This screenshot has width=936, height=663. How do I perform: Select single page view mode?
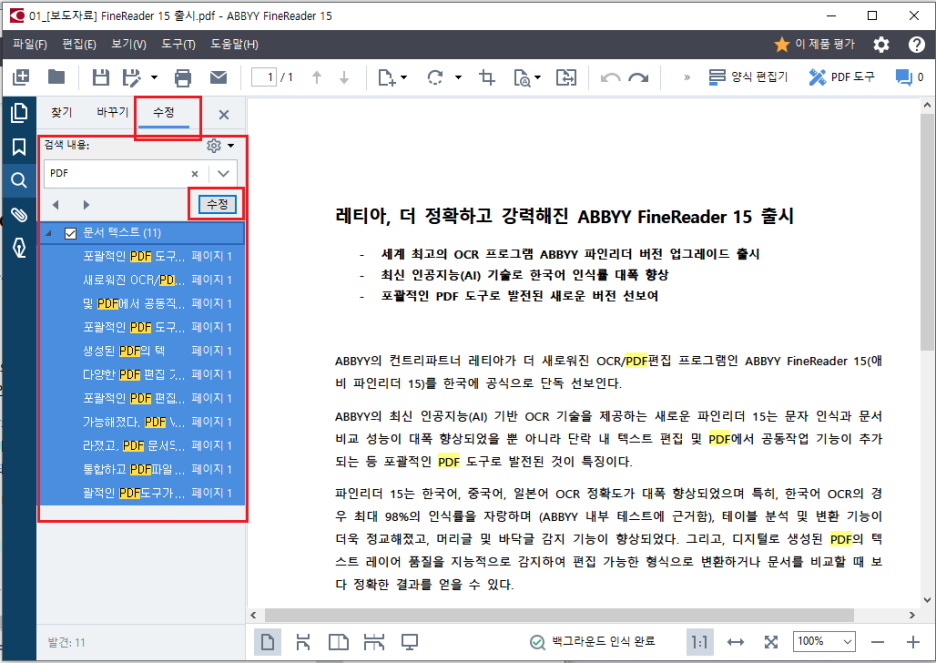267,642
